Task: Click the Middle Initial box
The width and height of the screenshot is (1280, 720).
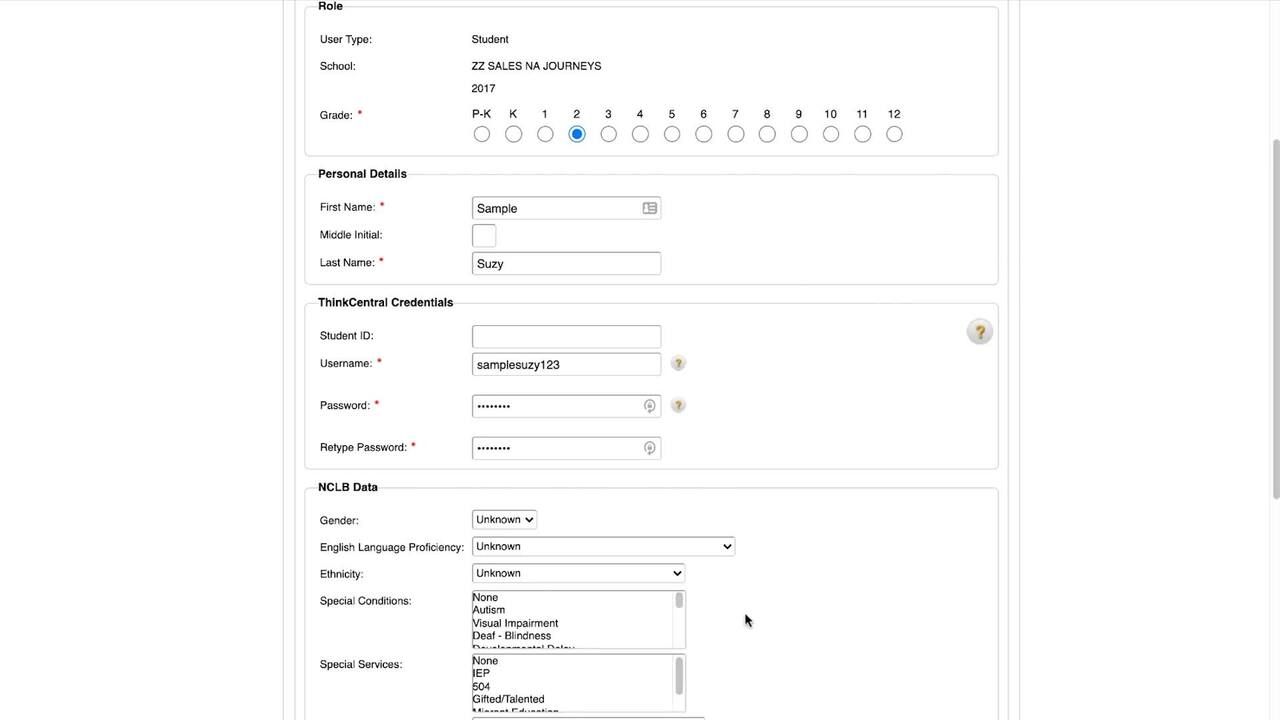Action: point(484,236)
